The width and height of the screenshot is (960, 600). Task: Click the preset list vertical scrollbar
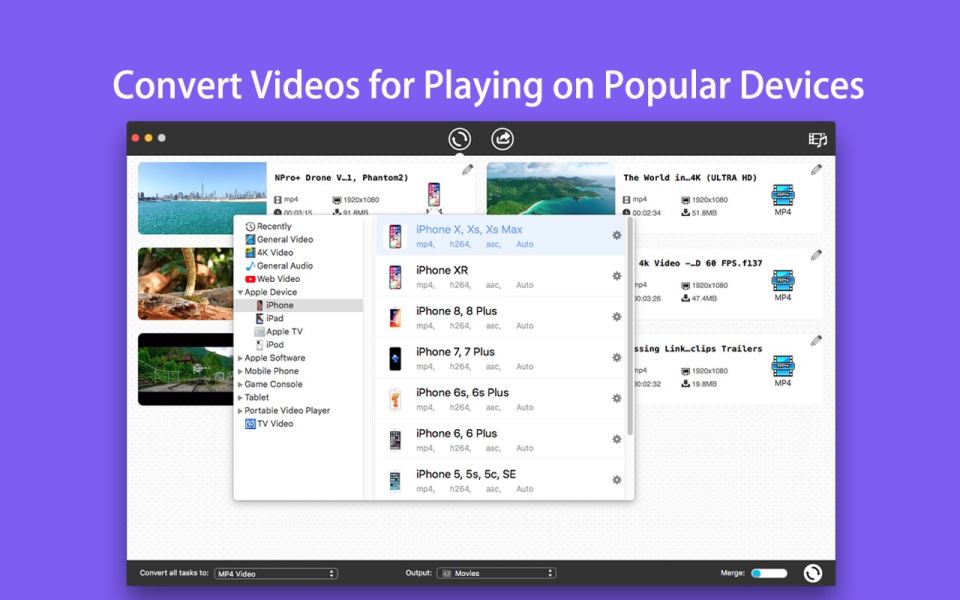(x=630, y=326)
